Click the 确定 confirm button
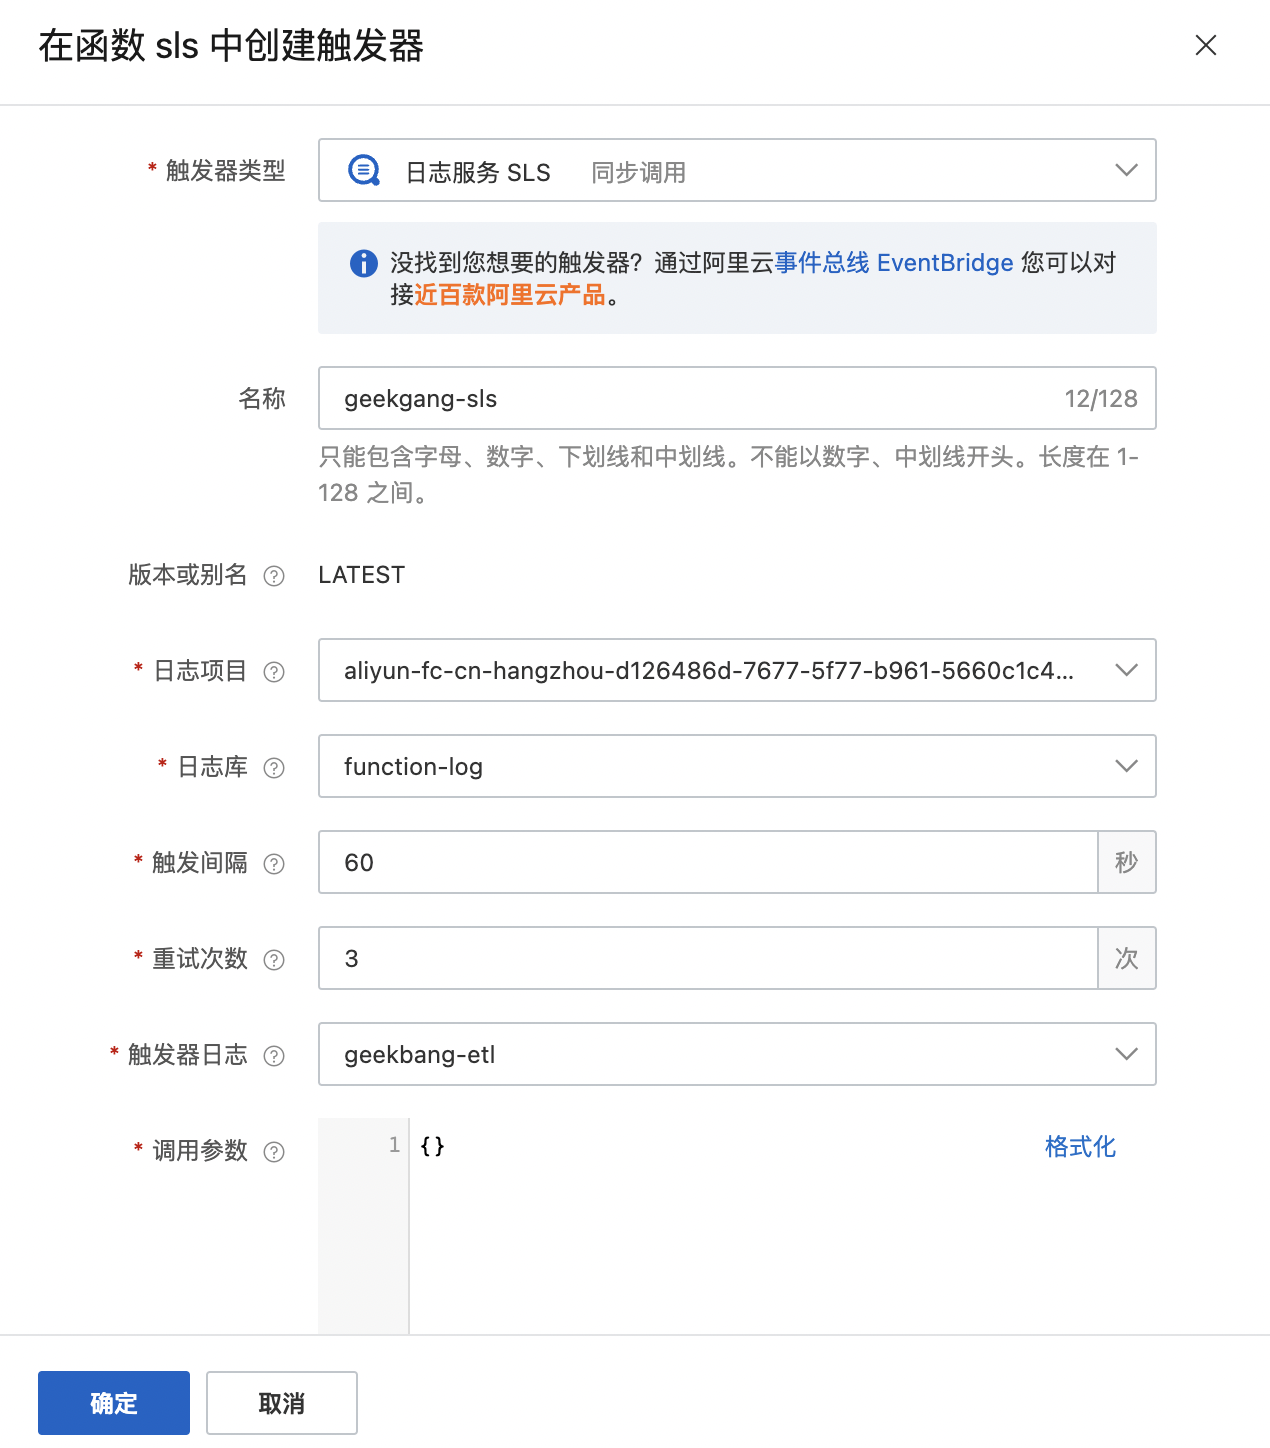The width and height of the screenshot is (1270, 1448). 113,1403
